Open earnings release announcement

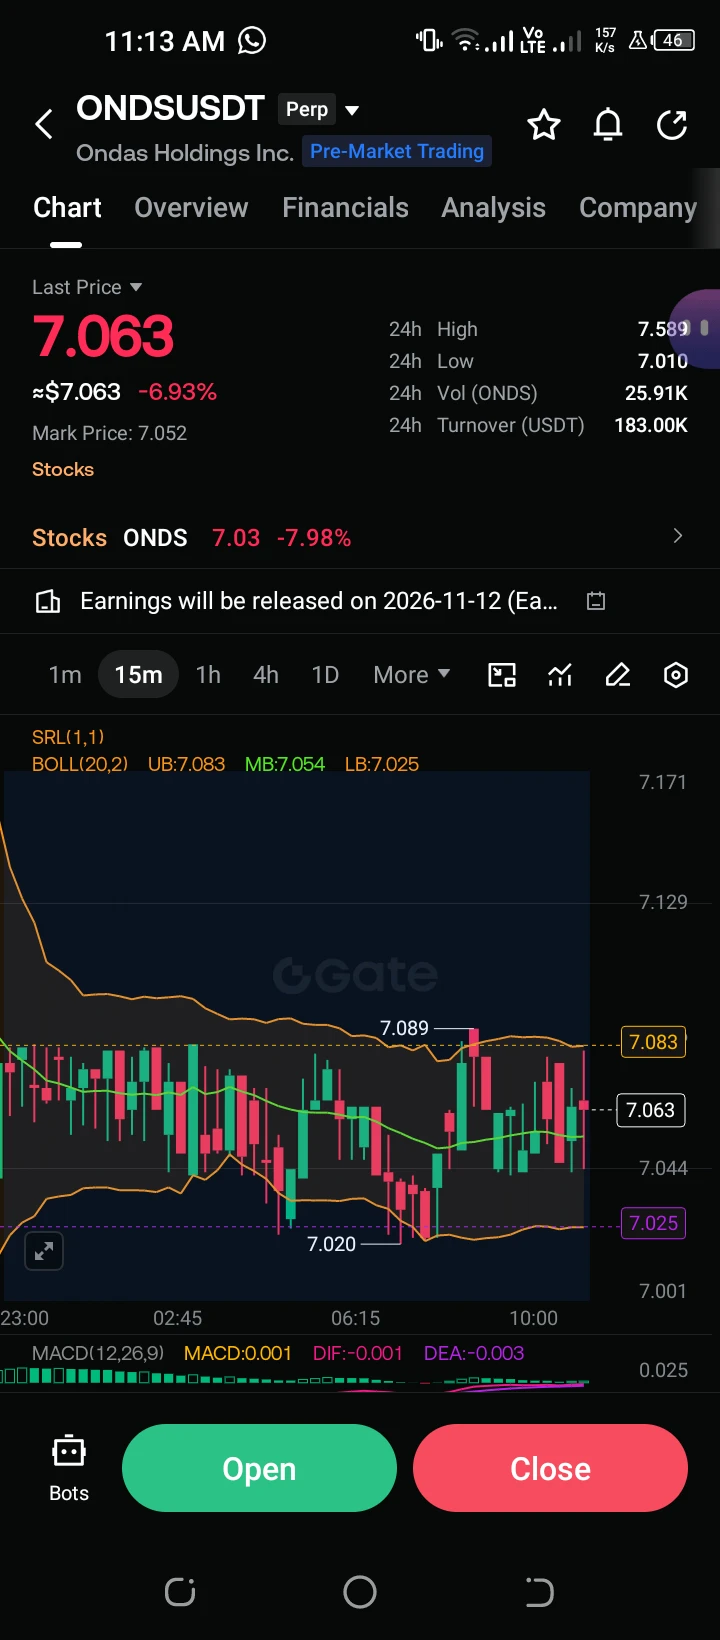tap(320, 601)
